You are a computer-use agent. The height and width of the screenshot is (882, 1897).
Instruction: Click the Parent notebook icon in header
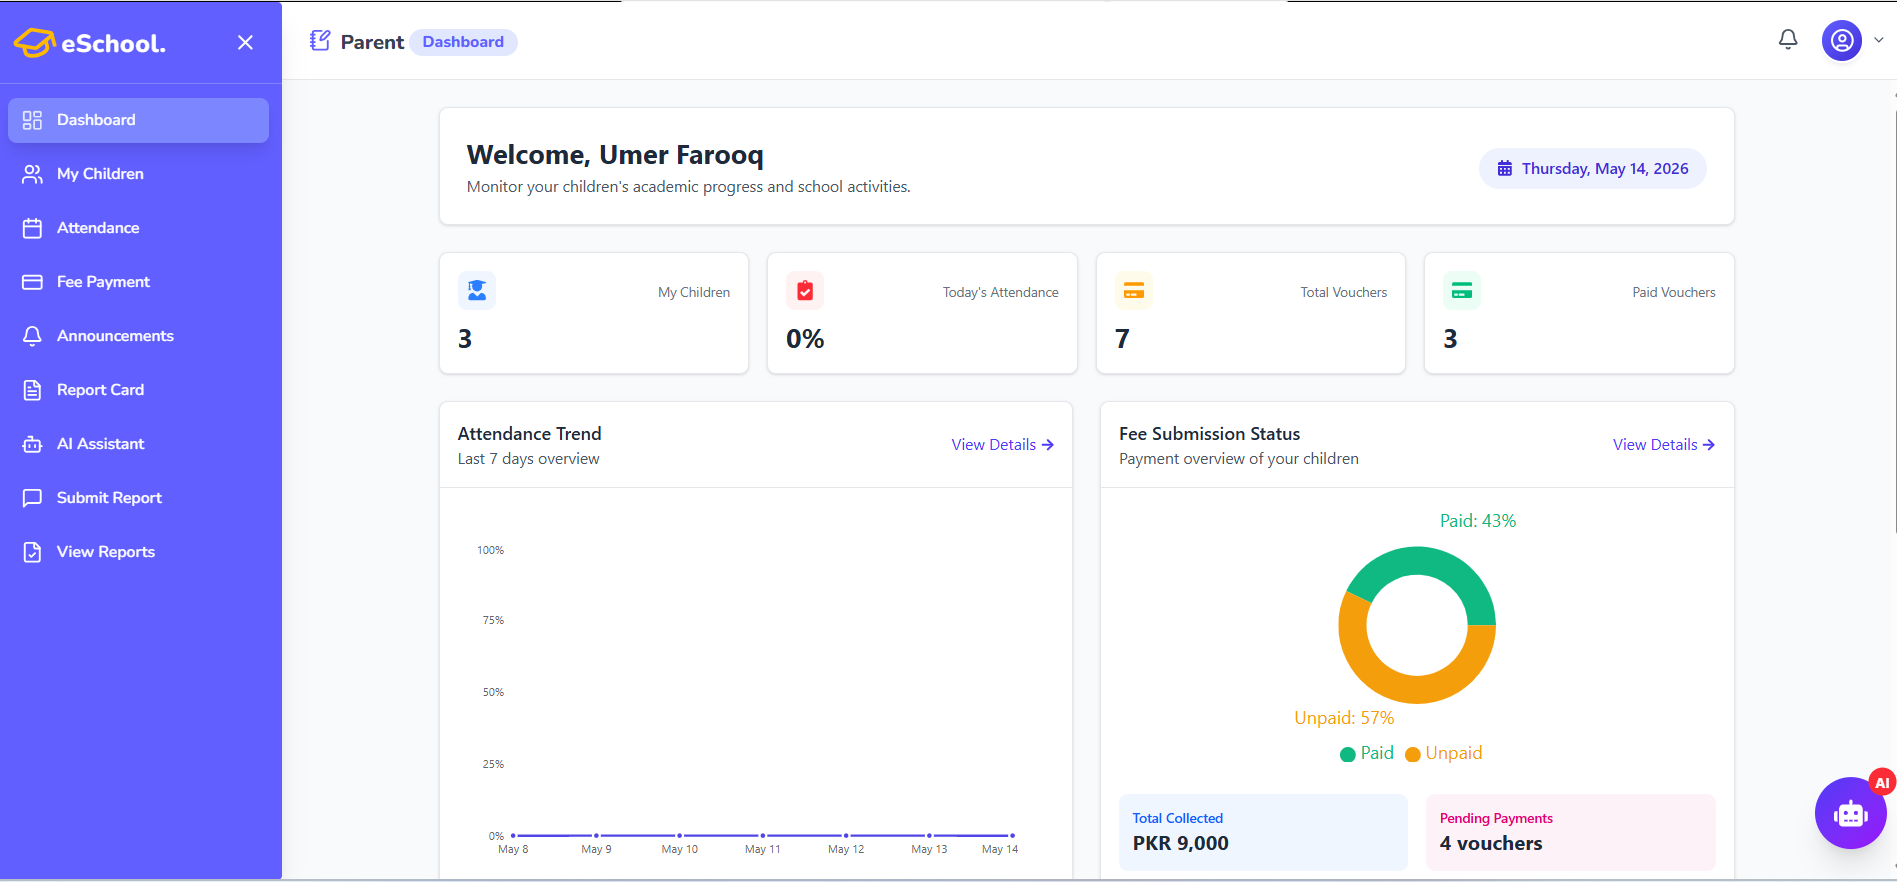[x=320, y=41]
